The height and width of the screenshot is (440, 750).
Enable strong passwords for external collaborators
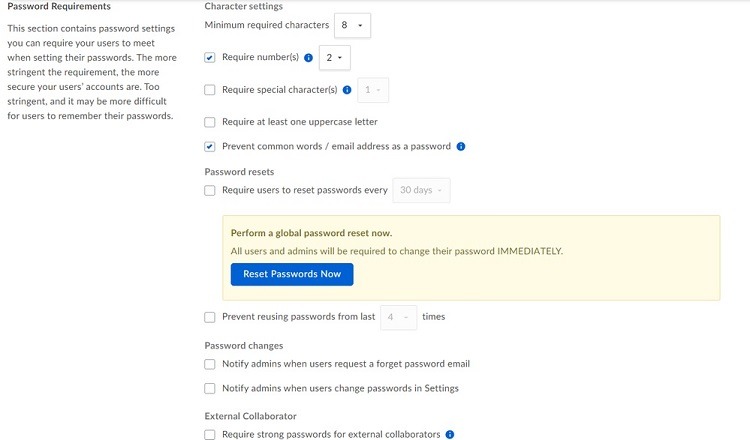(x=210, y=434)
